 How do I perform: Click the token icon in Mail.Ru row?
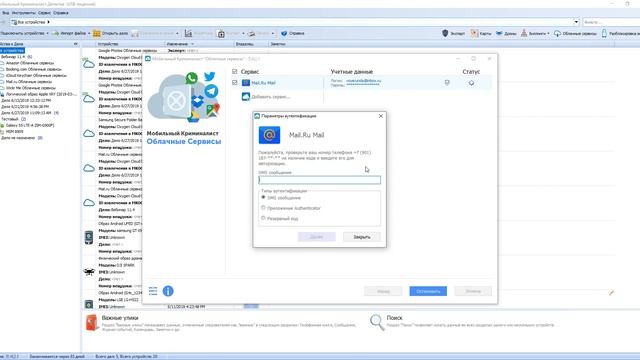click(447, 82)
